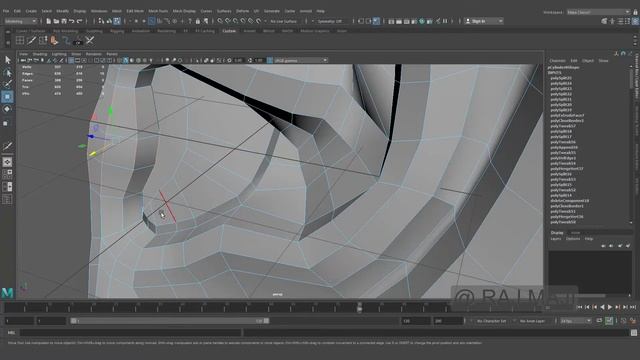Open the Mesh Tools menu

158,11
